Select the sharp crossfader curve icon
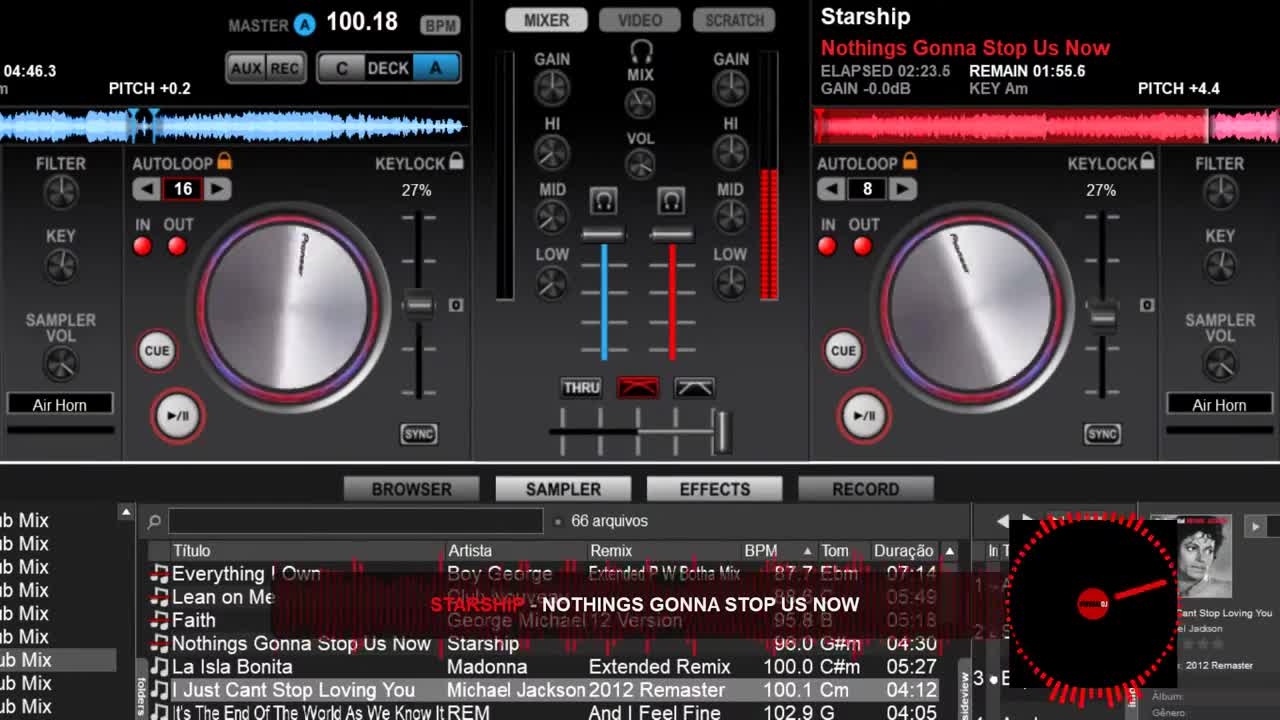 (638, 388)
